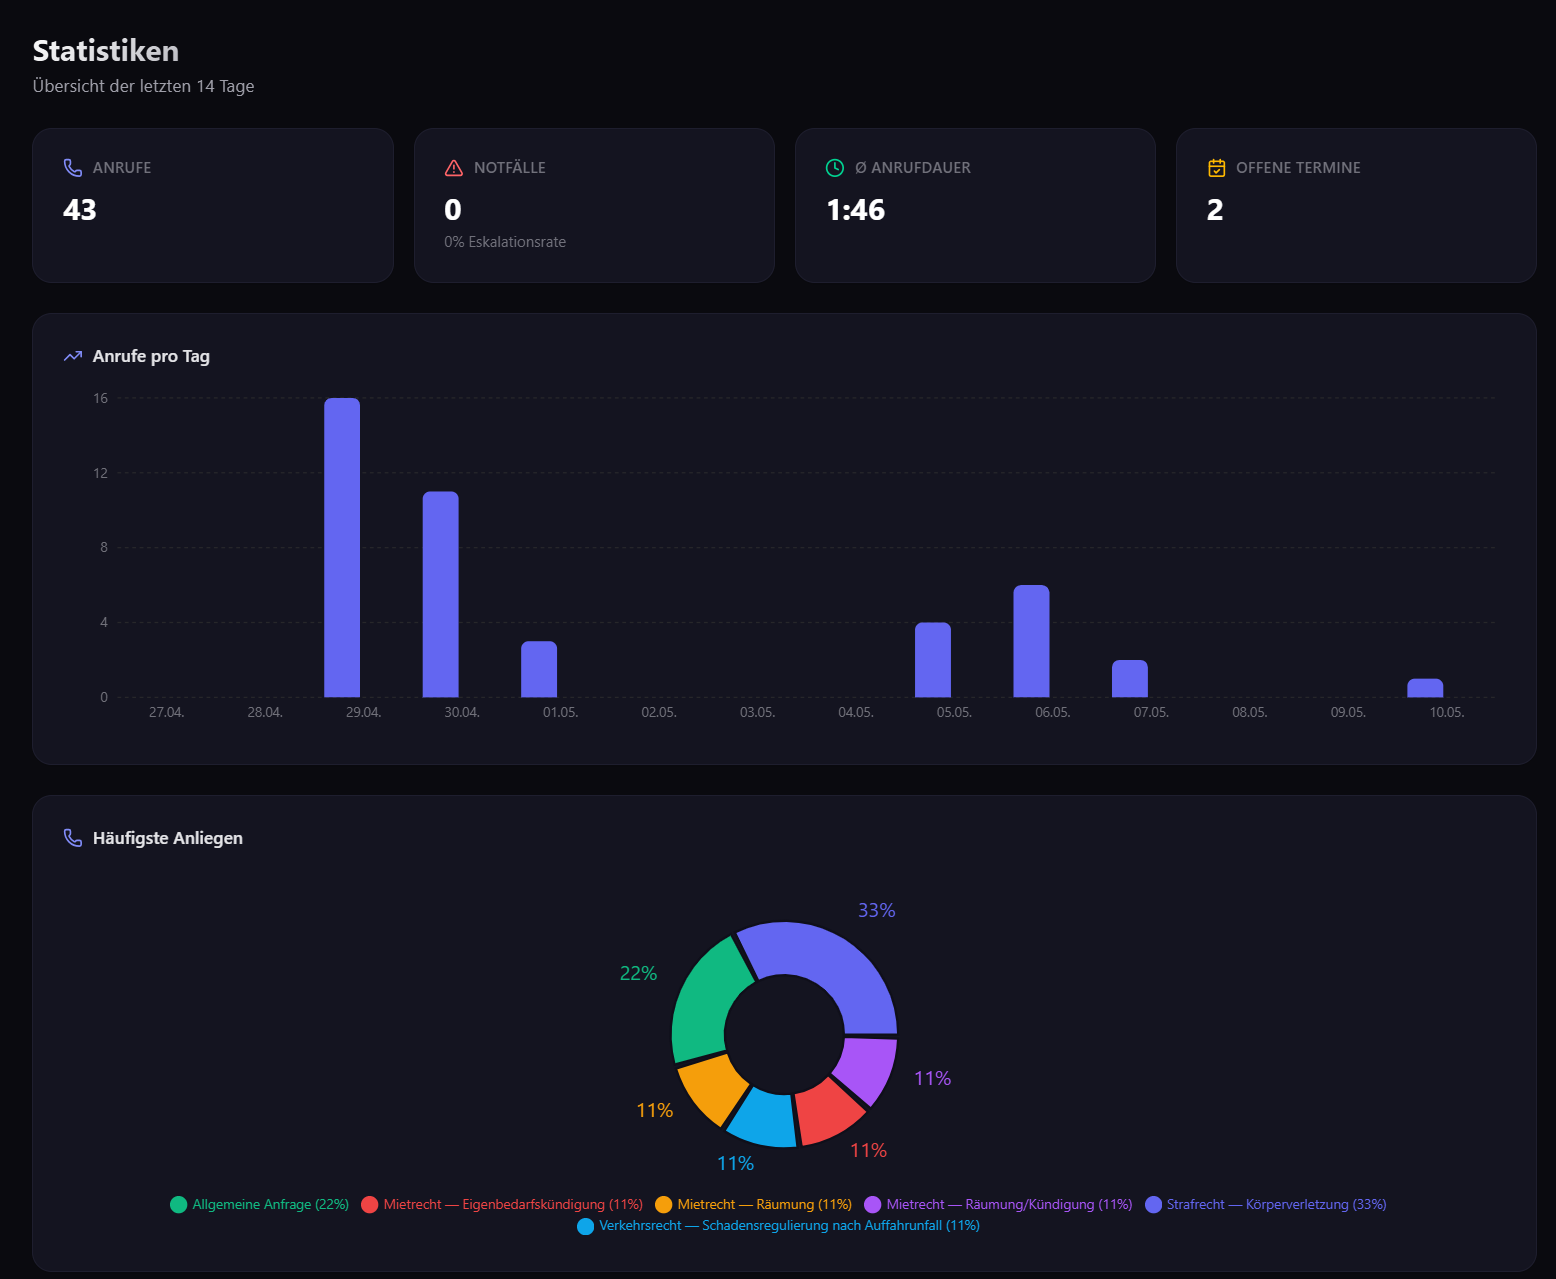Click the 10.05. bar in the chart

pos(1425,688)
